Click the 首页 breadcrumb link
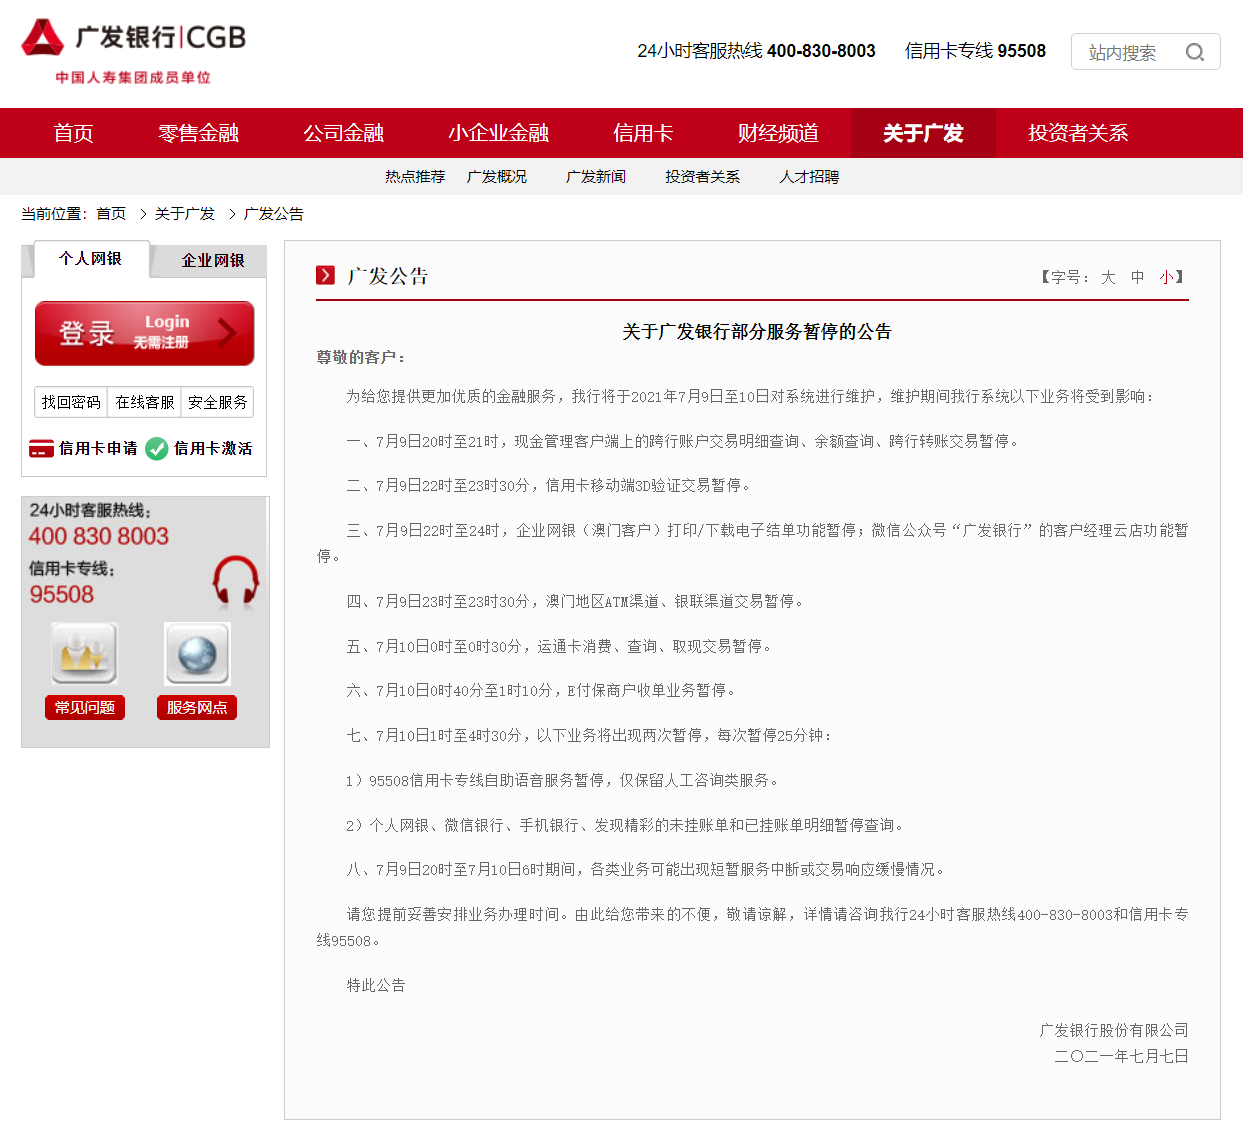Screen dimensions: 1243x1127 pos(111,214)
